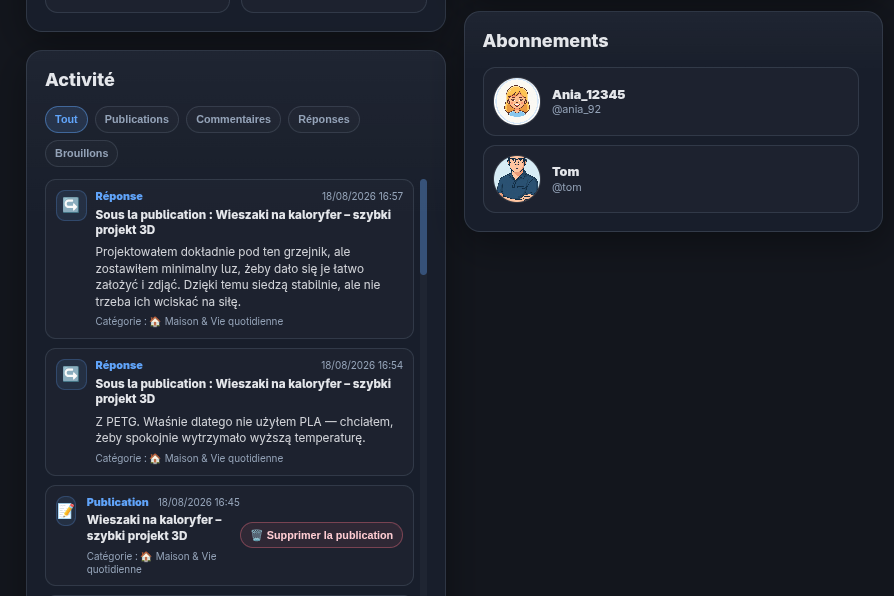The width and height of the screenshot is (894, 596).
Task: Click reply text starting 'Projektowałem dokładnie'
Action: pyautogui.click(x=238, y=277)
